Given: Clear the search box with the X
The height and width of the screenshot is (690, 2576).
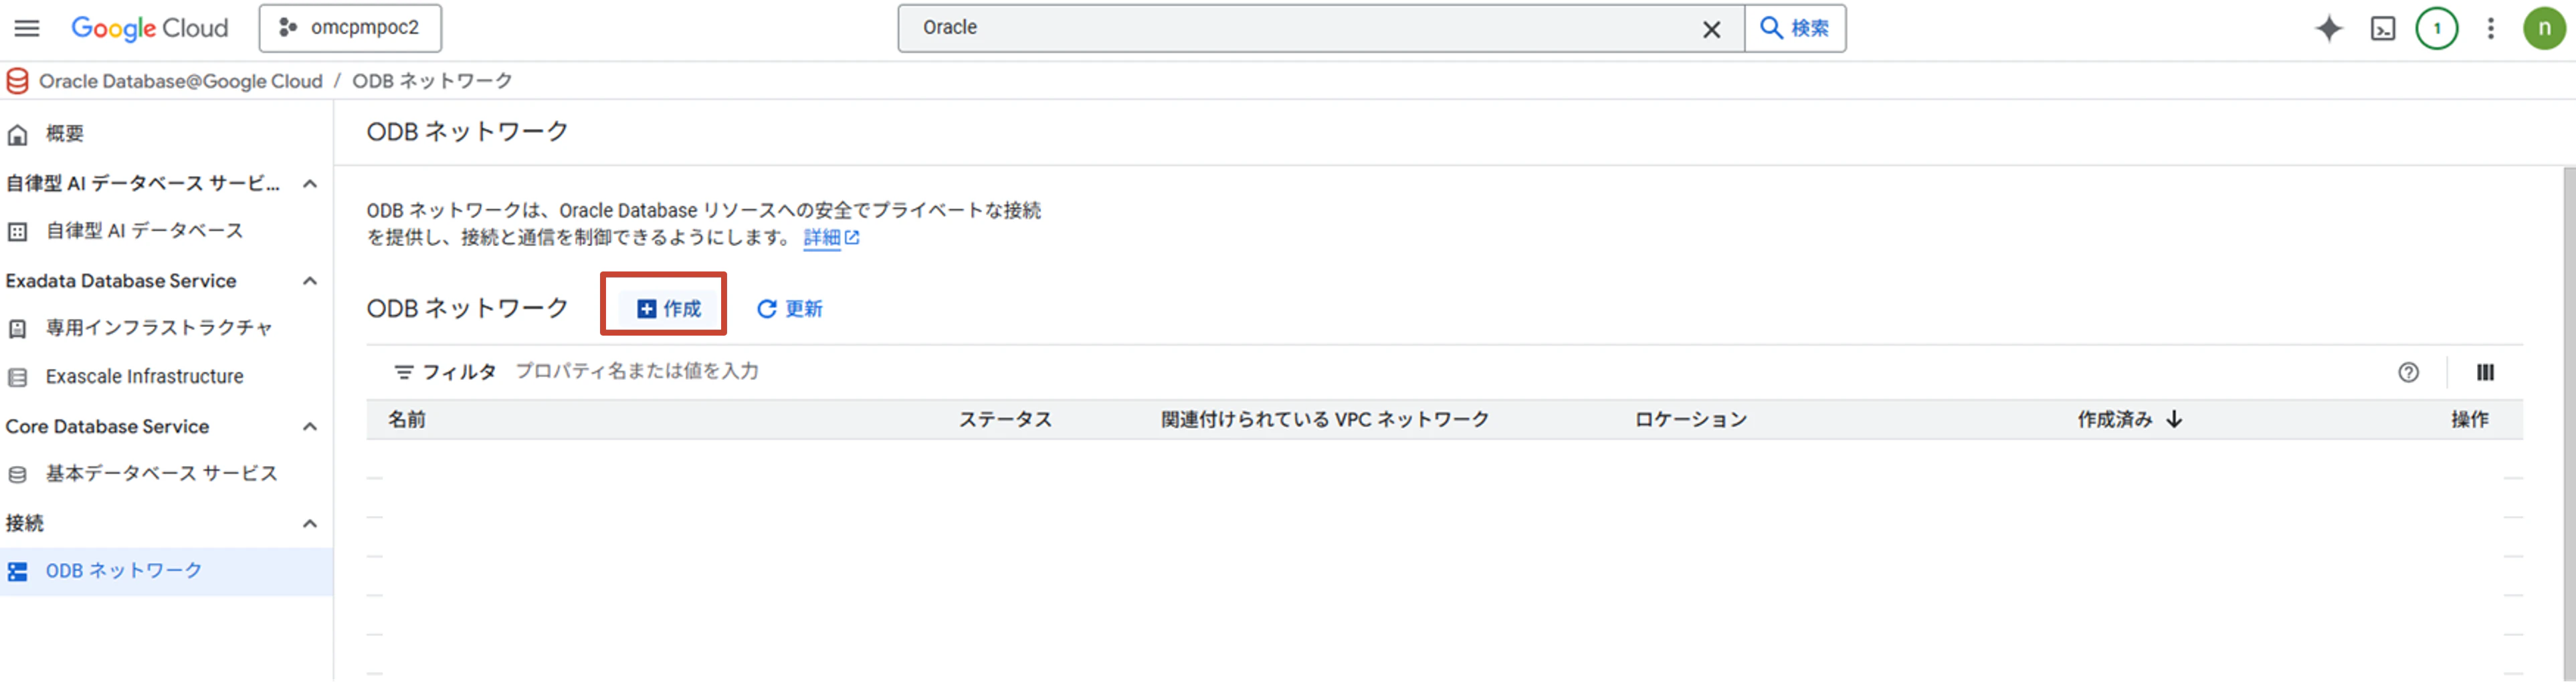Looking at the screenshot, I should [1711, 29].
